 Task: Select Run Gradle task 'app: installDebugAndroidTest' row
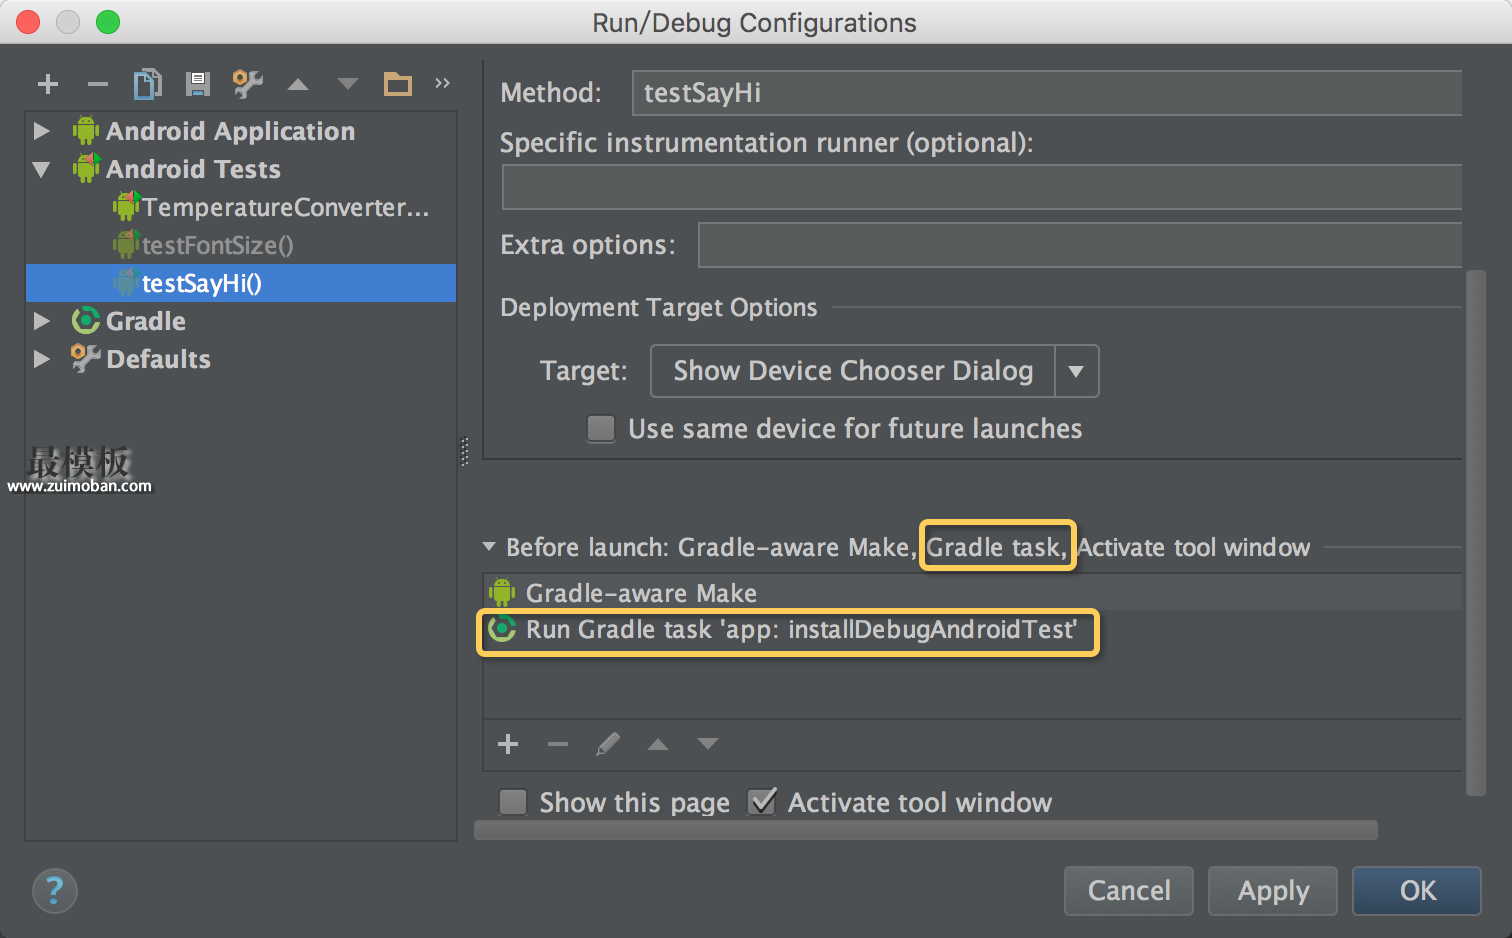(x=972, y=630)
